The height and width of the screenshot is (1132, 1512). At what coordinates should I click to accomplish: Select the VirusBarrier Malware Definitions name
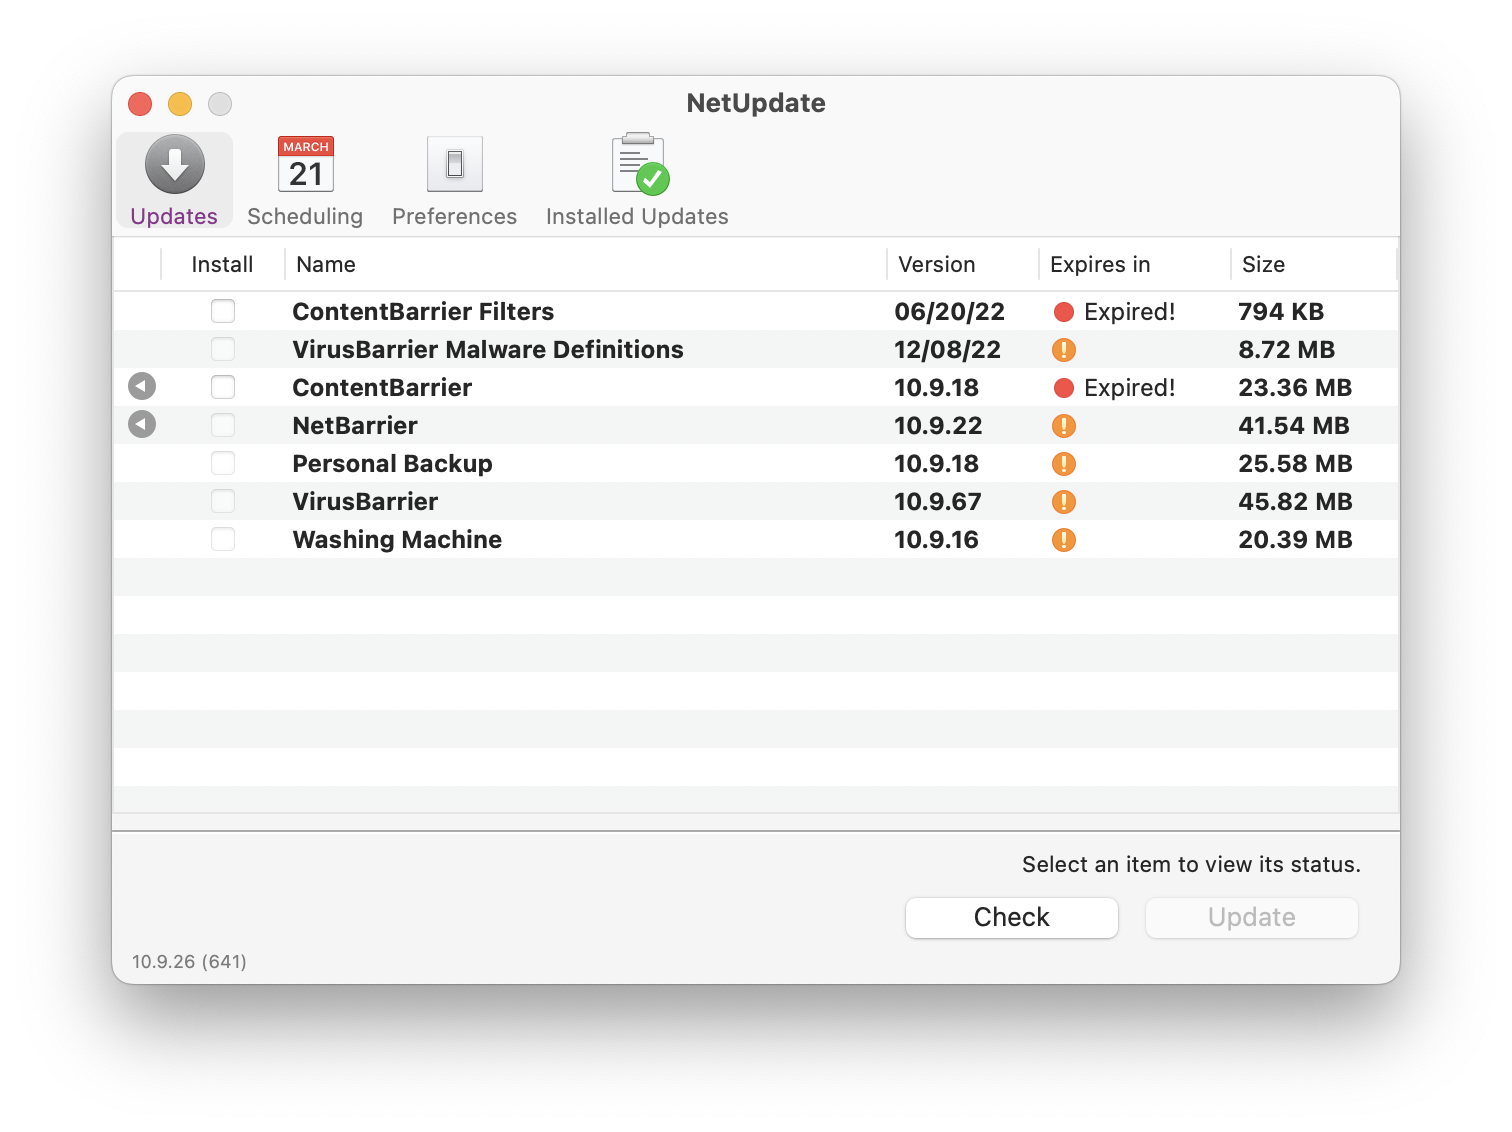488,350
